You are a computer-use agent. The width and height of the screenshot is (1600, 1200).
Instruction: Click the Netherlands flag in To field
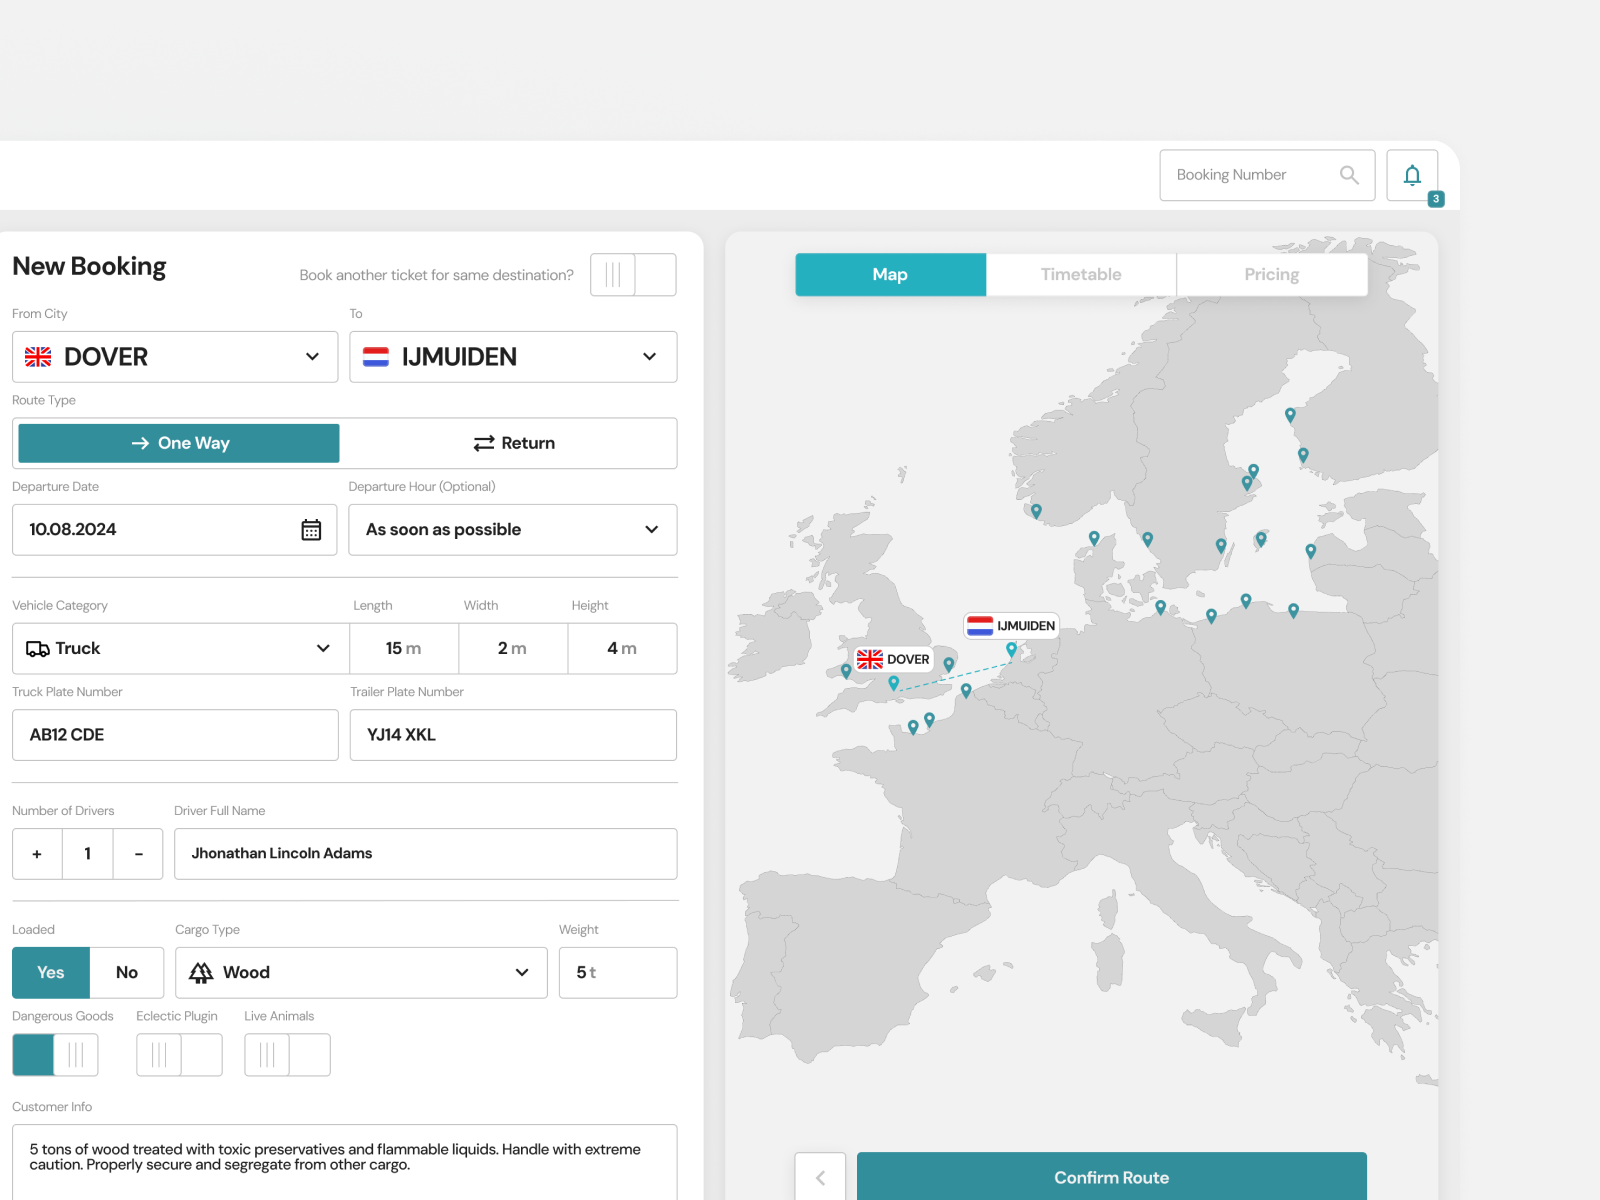pos(376,357)
